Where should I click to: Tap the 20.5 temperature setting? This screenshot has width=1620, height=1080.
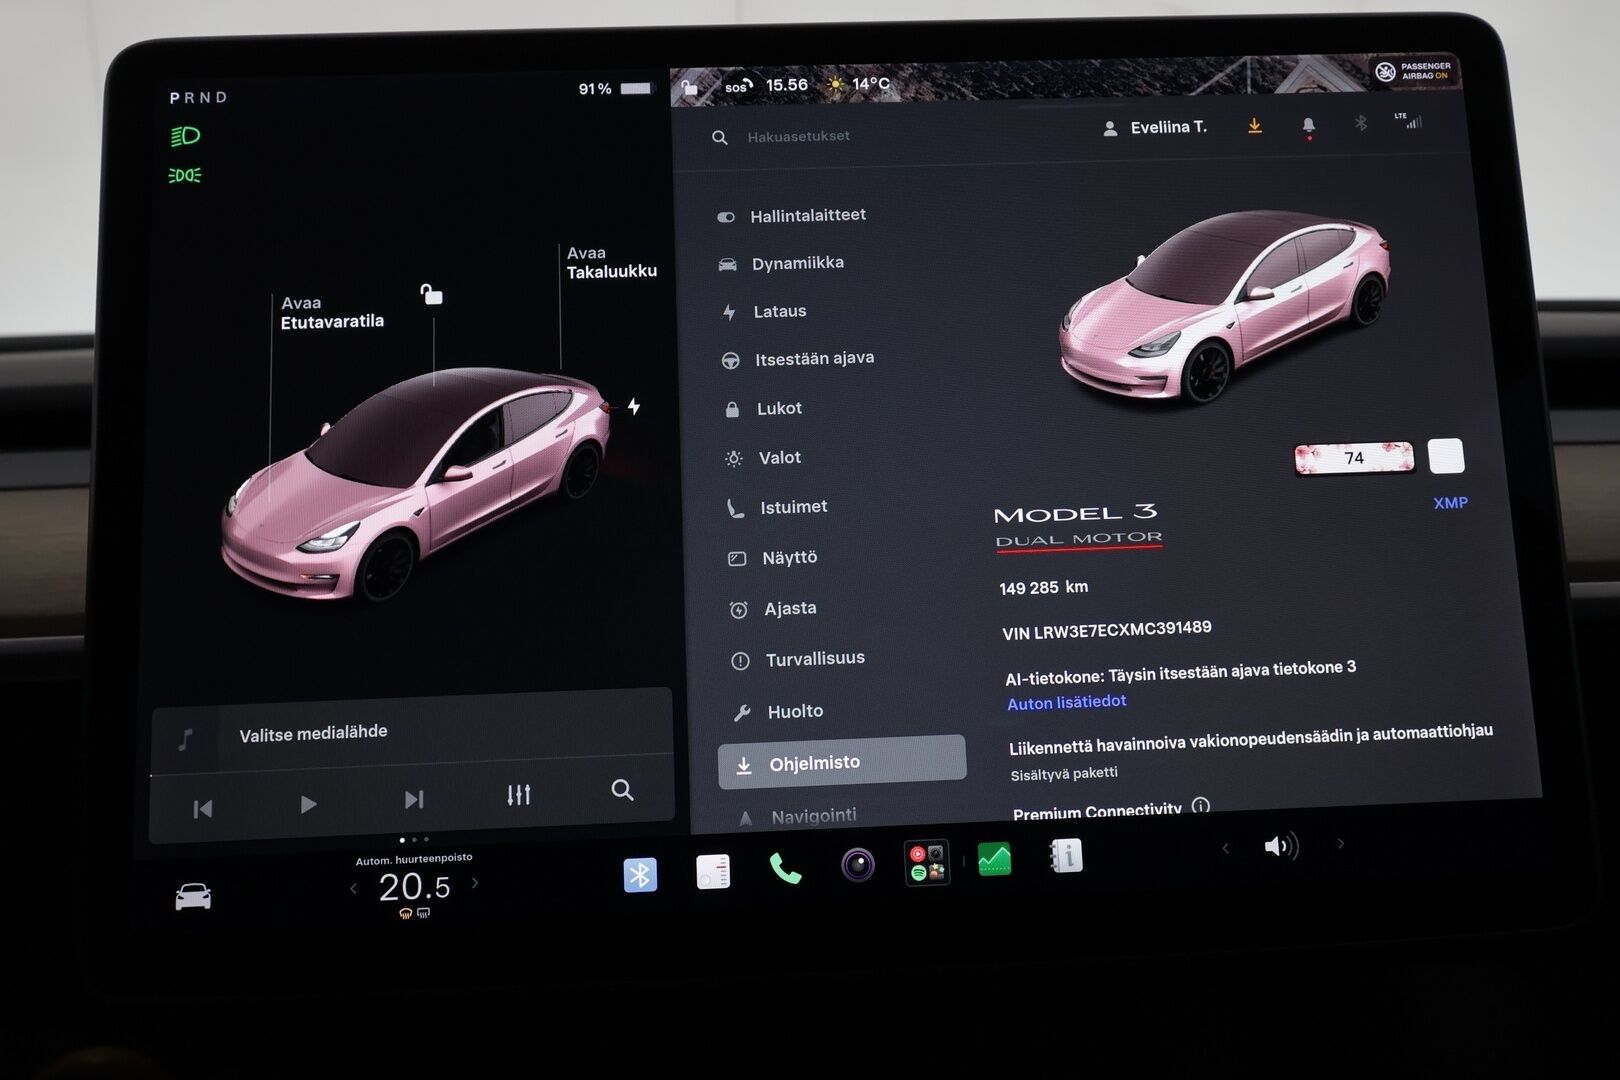point(414,886)
